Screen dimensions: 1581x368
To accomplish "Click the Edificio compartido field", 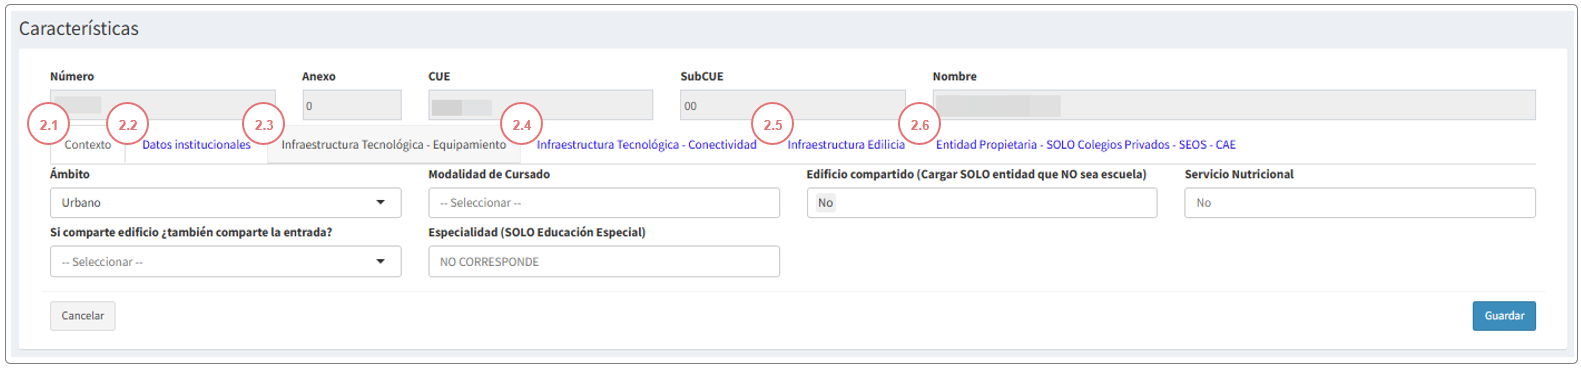I will pyautogui.click(x=982, y=203).
